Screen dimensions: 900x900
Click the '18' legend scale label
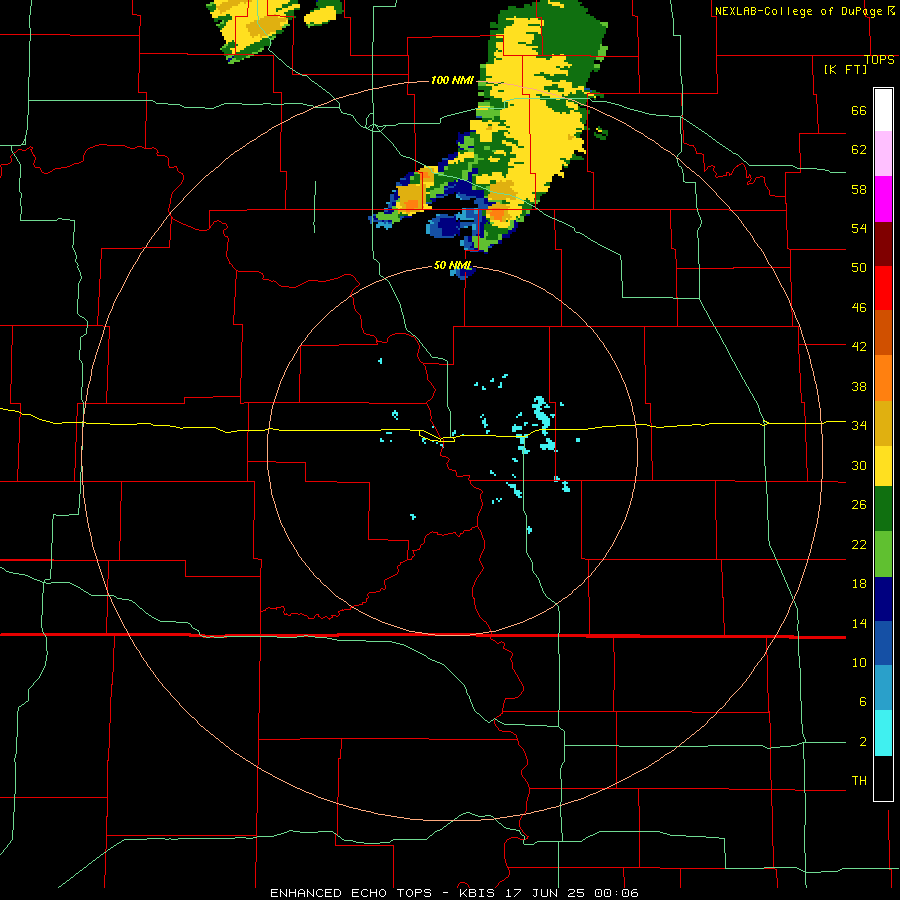coord(859,584)
